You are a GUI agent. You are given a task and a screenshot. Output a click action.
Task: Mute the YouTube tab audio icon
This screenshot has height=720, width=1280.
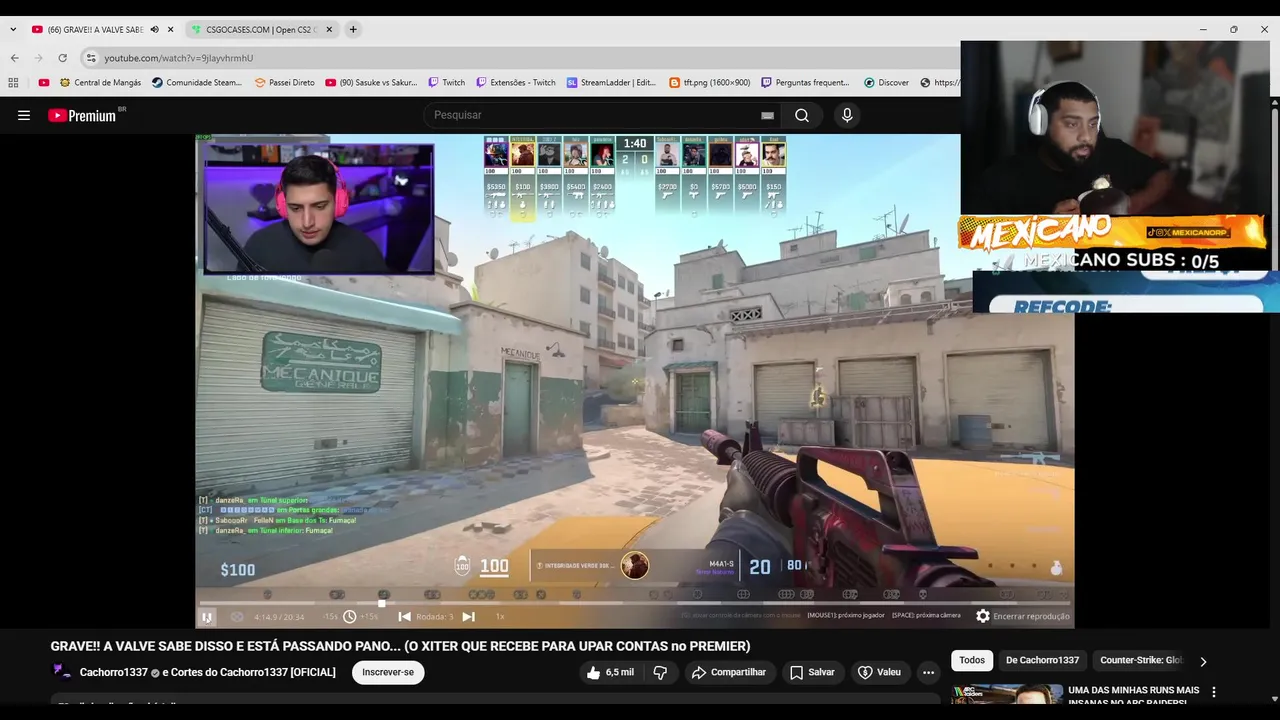(x=154, y=30)
